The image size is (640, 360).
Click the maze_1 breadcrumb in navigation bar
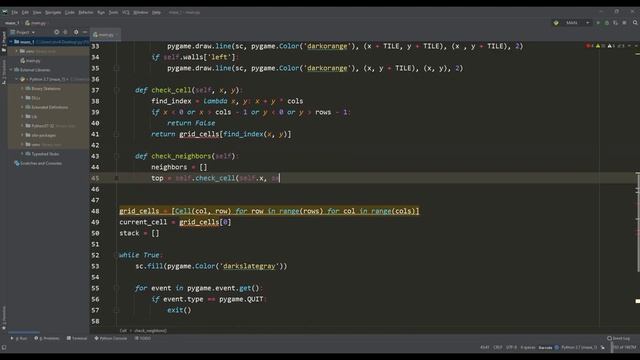(12, 23)
